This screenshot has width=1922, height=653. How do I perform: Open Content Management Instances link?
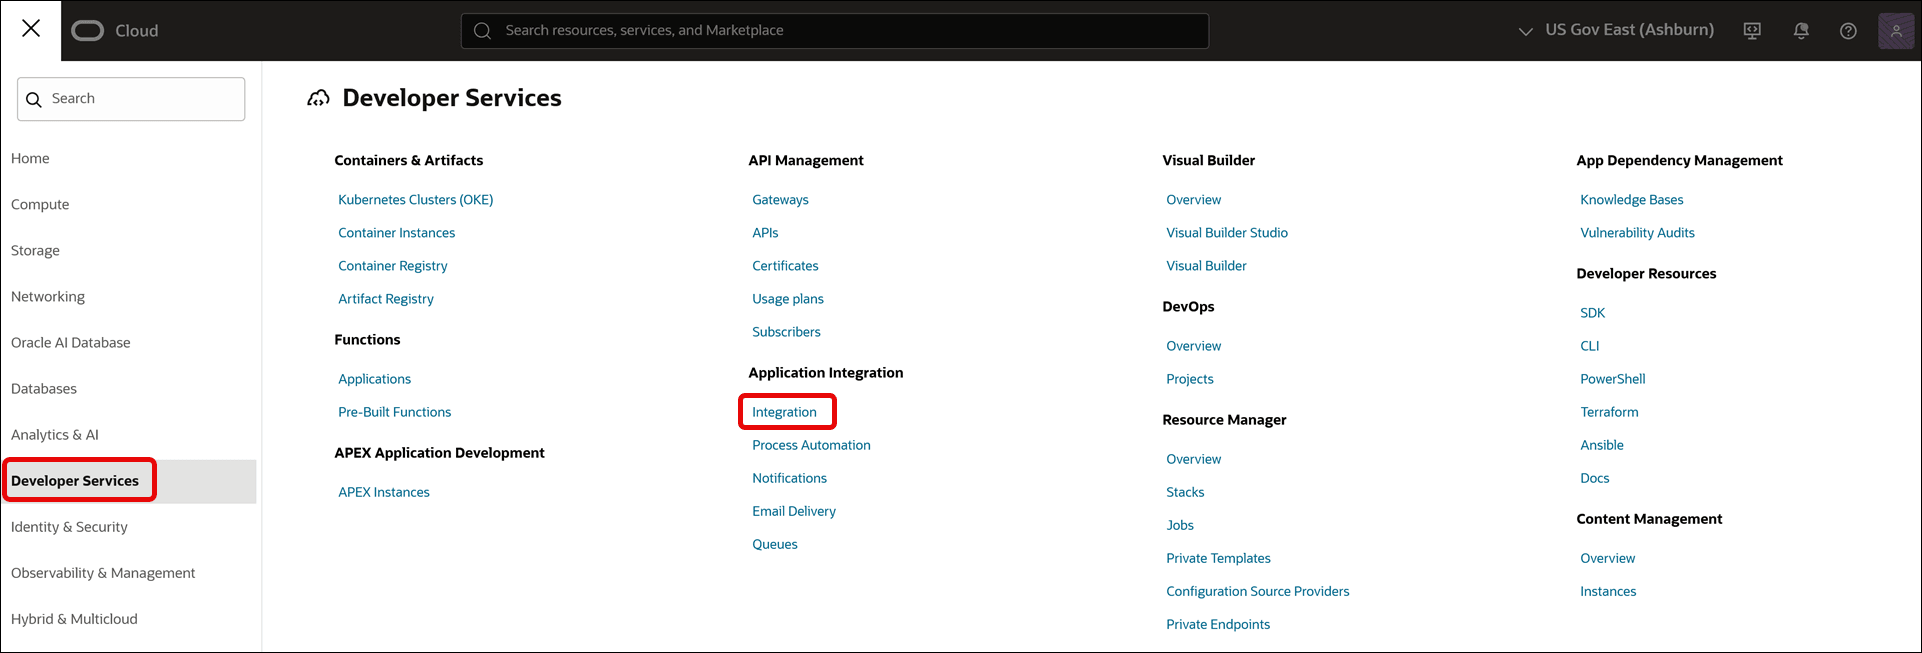pyautogui.click(x=1608, y=591)
